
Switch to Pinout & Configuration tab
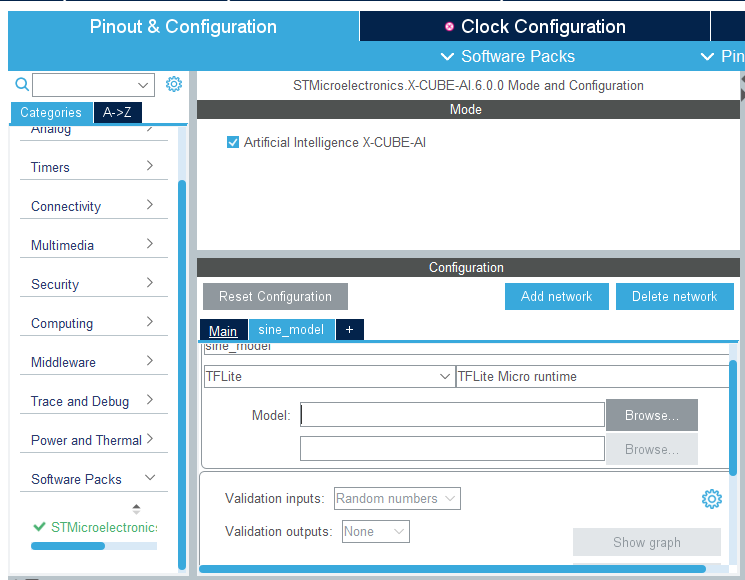183,27
